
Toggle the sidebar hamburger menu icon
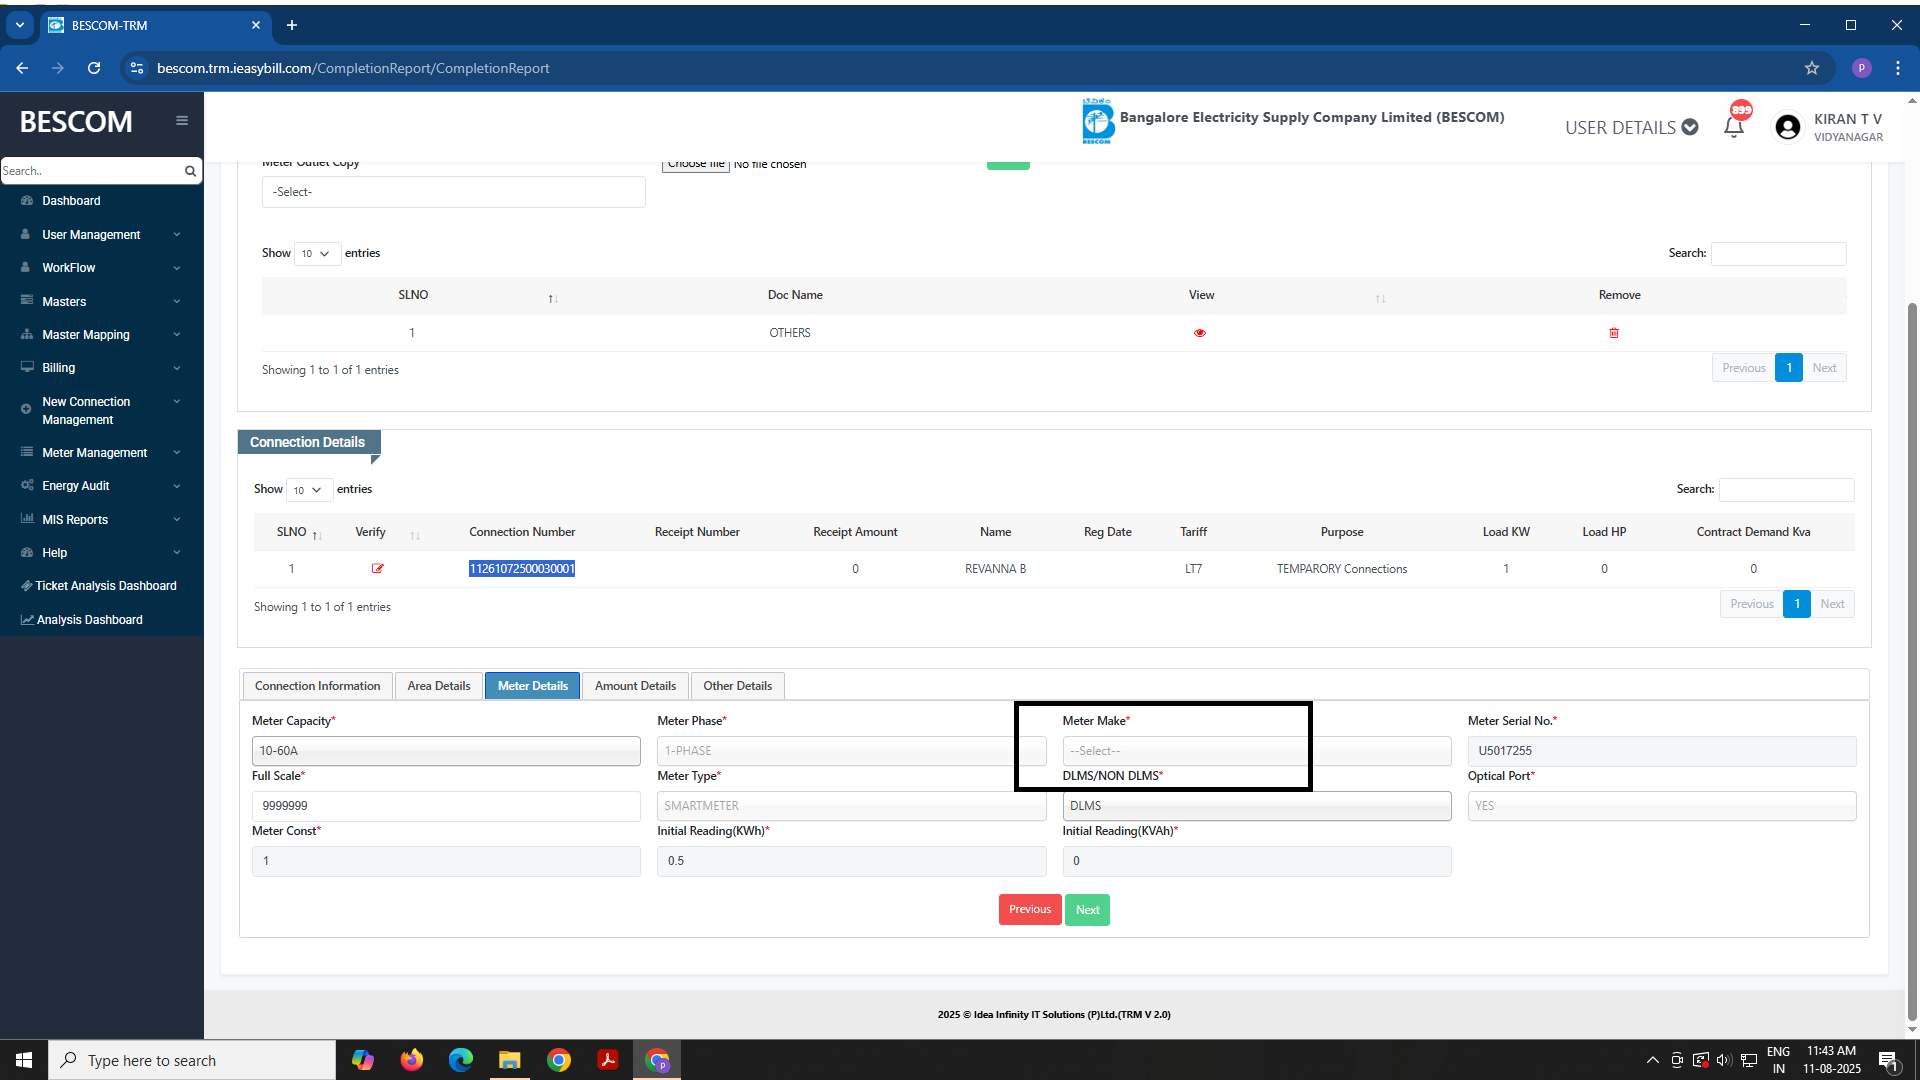(182, 121)
